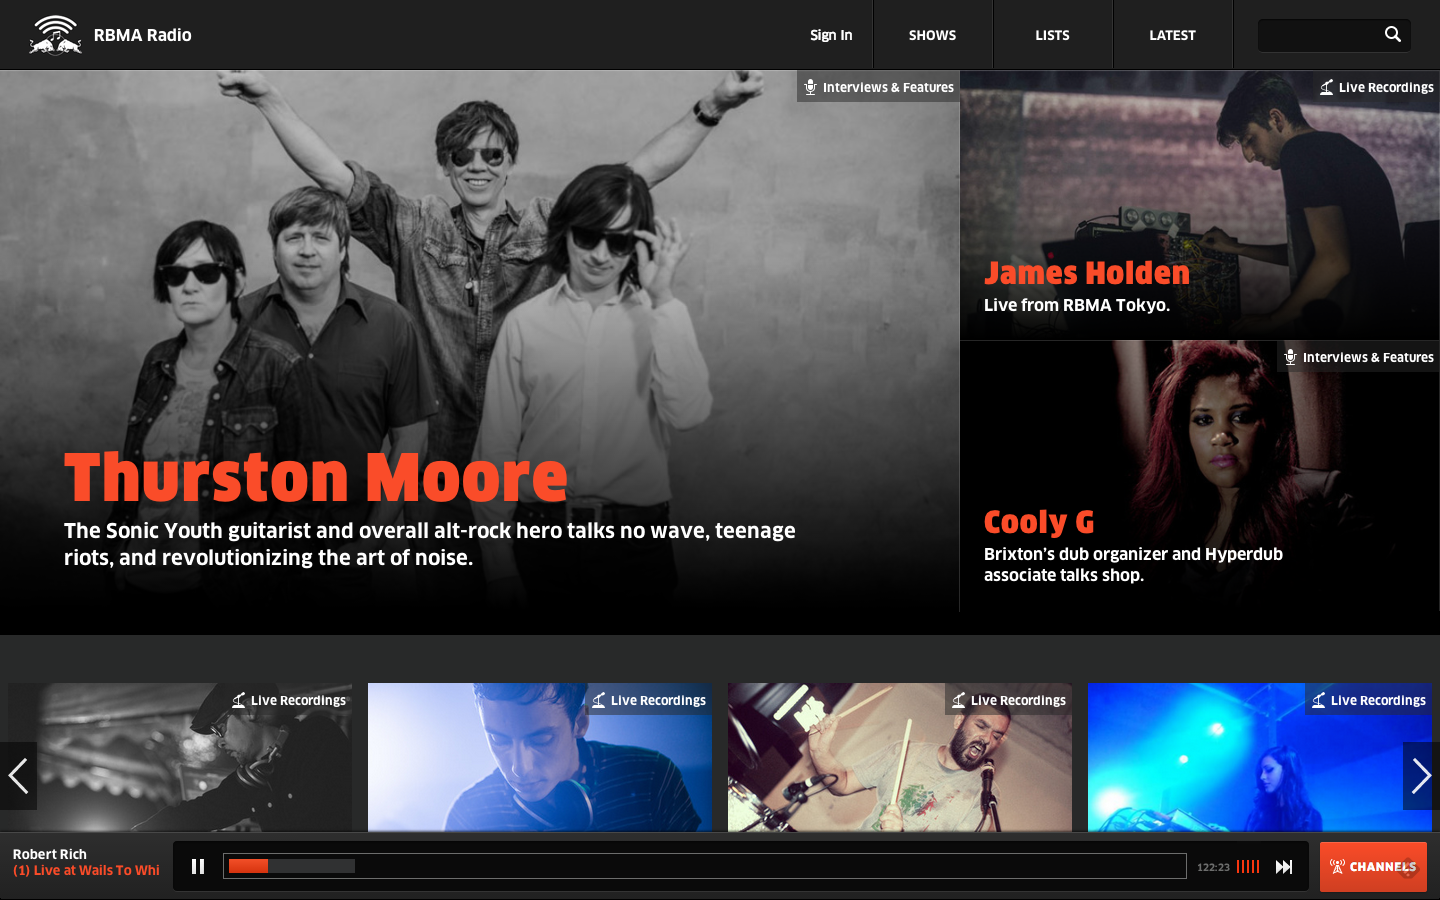This screenshot has height=900, width=1440.
Task: Click Live Recordings tag on first thumbnail
Action: (288, 700)
